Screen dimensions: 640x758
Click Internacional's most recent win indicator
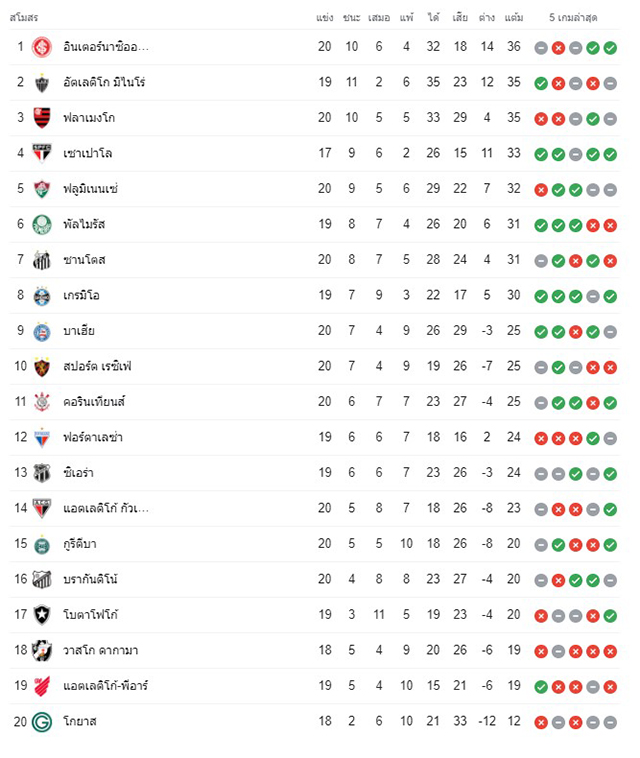(610, 48)
